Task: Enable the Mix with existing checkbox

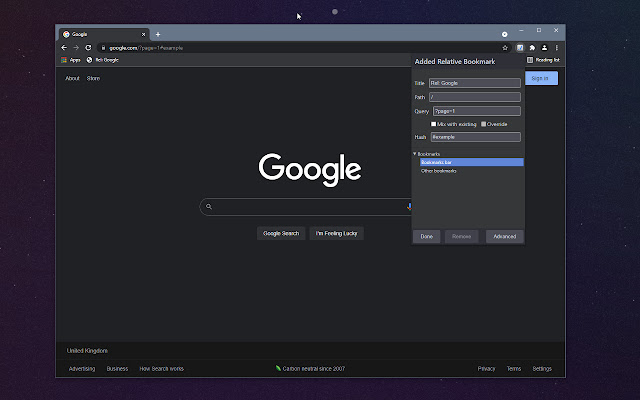Action: [433, 124]
